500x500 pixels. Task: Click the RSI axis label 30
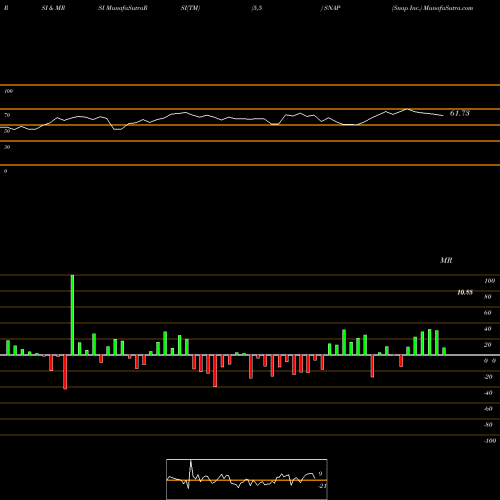click(x=7, y=147)
